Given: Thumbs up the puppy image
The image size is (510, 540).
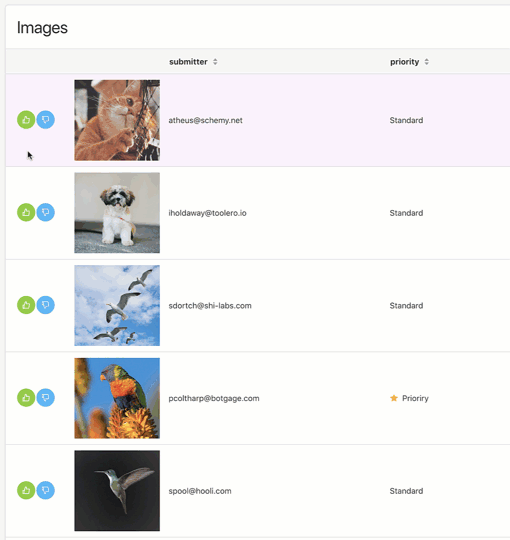Looking at the screenshot, I should tap(26, 212).
